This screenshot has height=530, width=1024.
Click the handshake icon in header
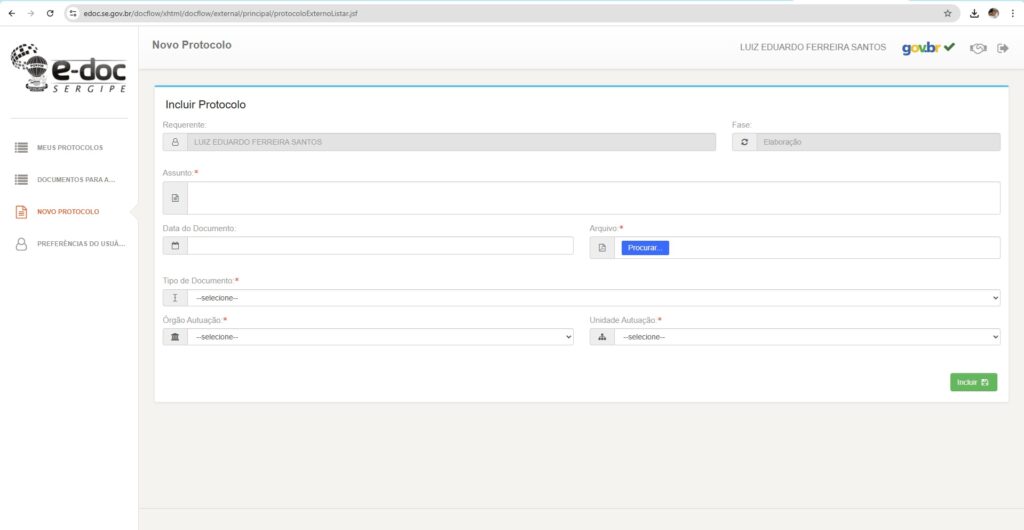978,48
